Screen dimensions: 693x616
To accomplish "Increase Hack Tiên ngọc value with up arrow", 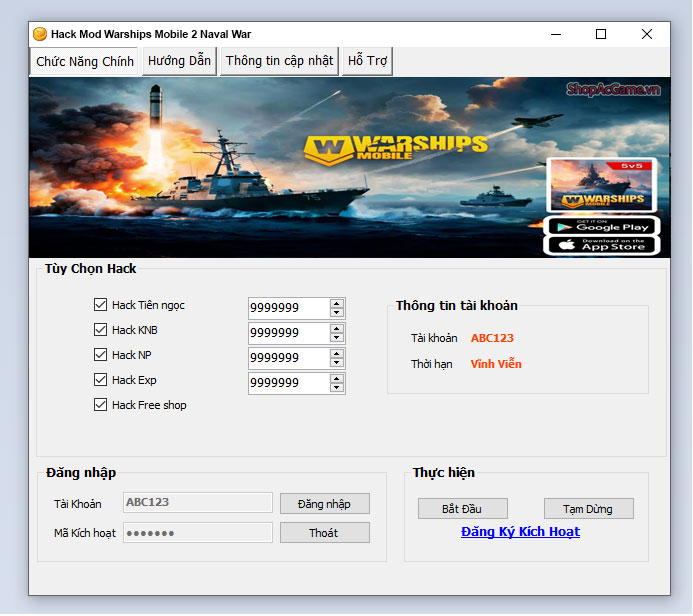I will pos(337,303).
